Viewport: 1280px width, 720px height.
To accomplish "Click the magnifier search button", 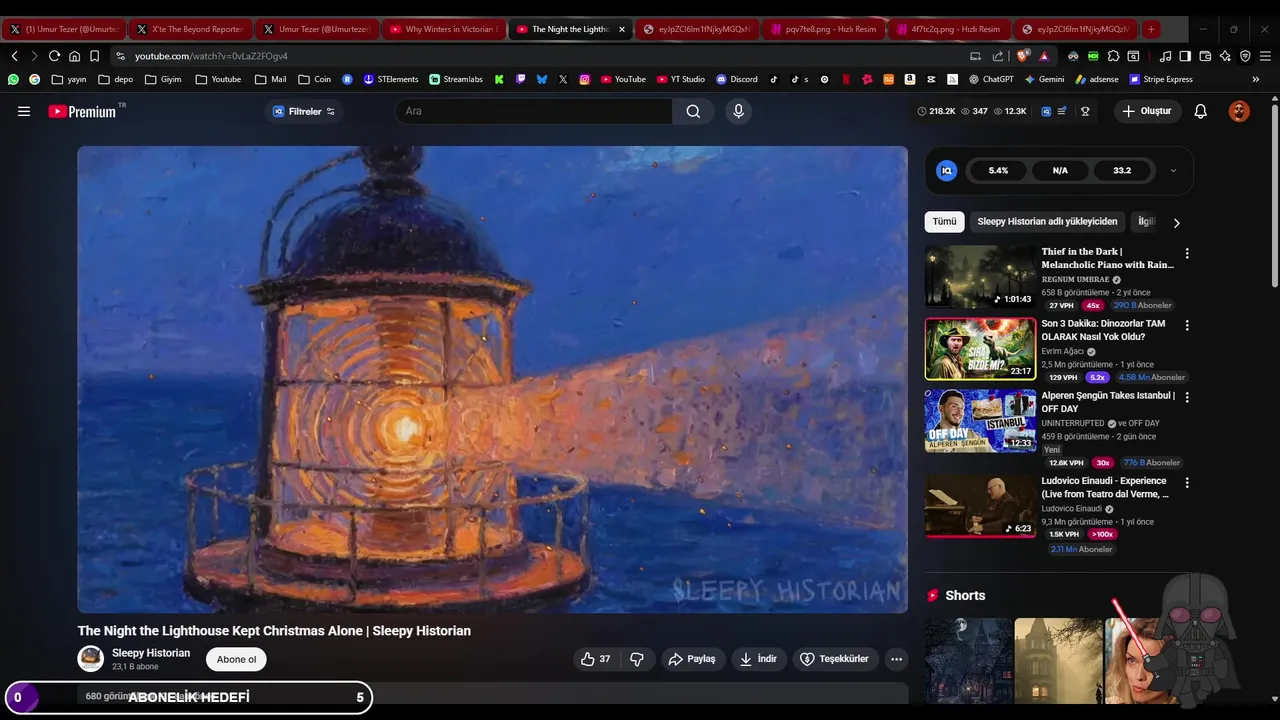I will (693, 111).
